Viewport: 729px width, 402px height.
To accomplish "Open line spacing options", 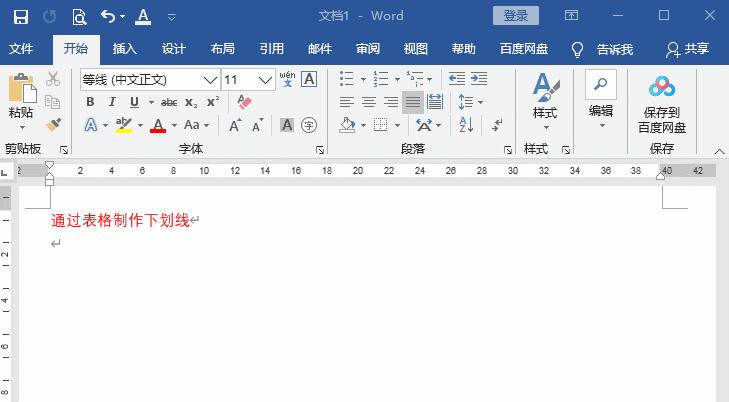I will pos(465,102).
